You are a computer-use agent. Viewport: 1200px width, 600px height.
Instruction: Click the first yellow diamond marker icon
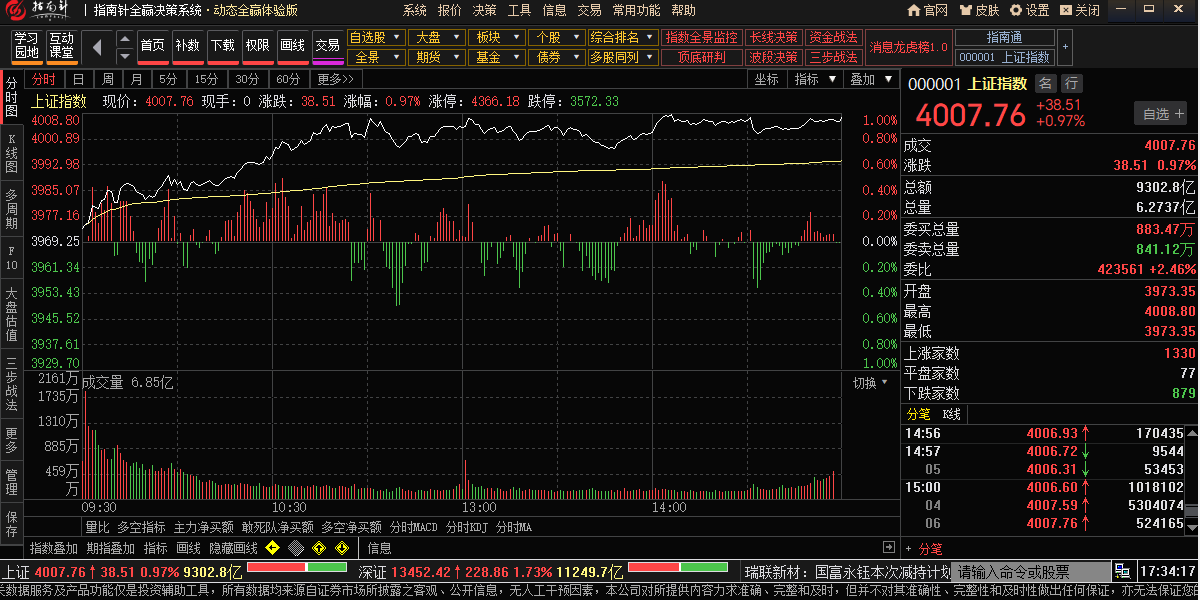272,548
